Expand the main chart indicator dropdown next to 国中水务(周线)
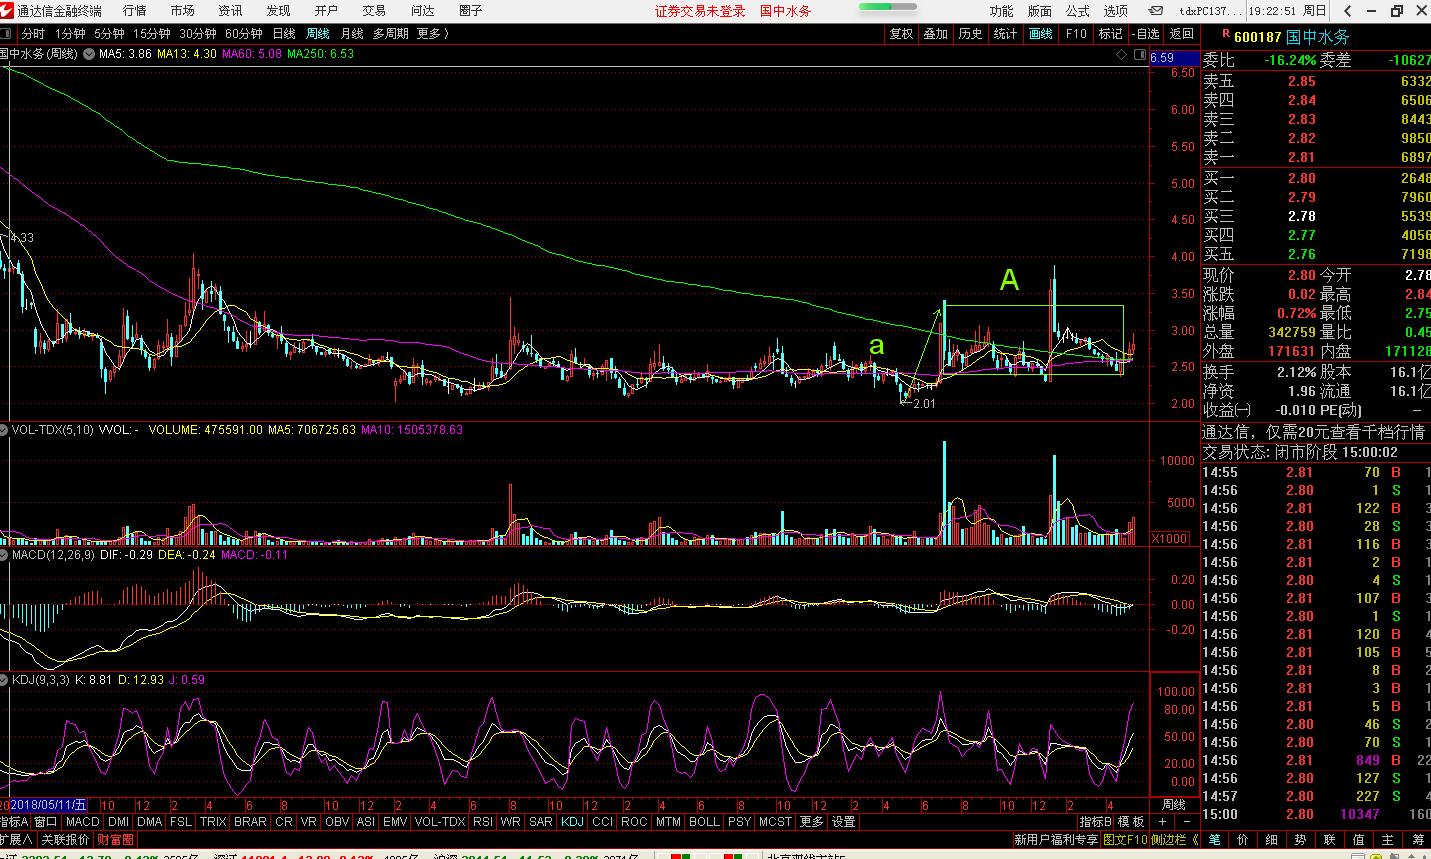 (90, 54)
